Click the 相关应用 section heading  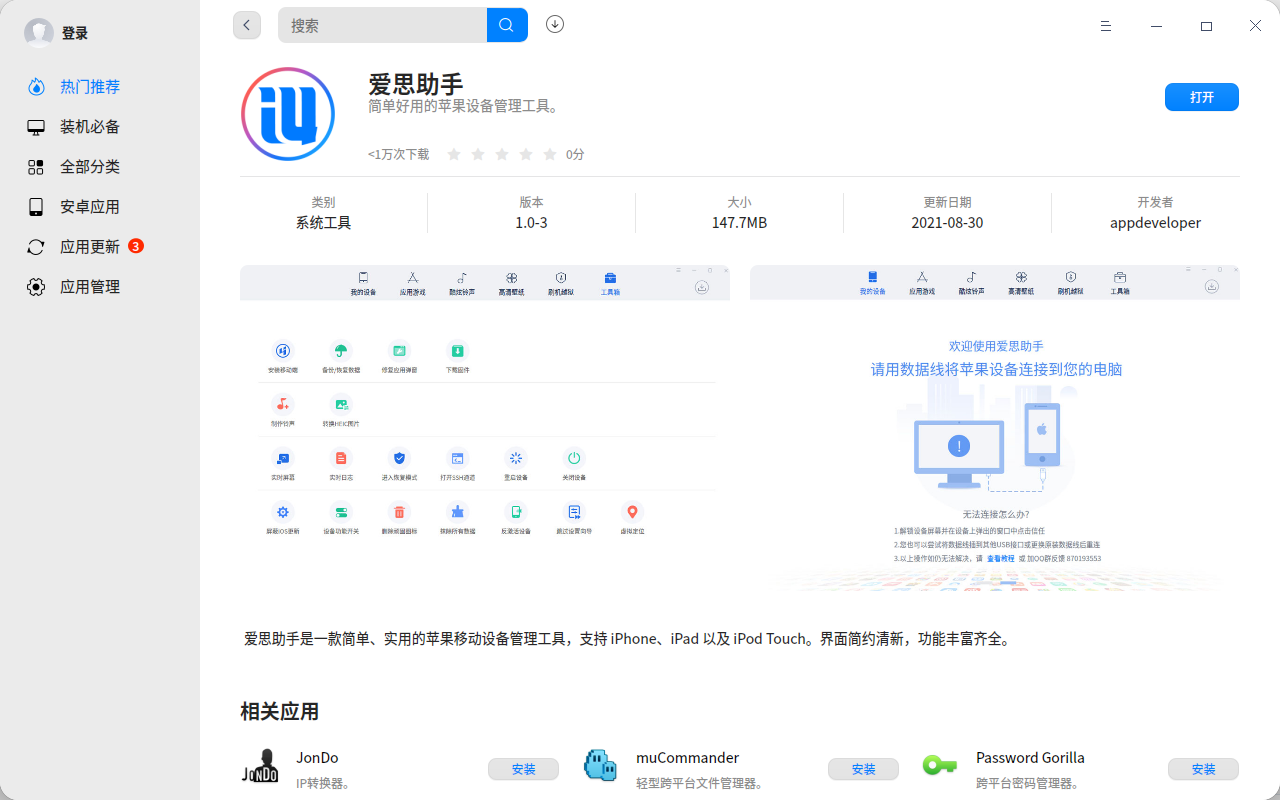tap(280, 712)
